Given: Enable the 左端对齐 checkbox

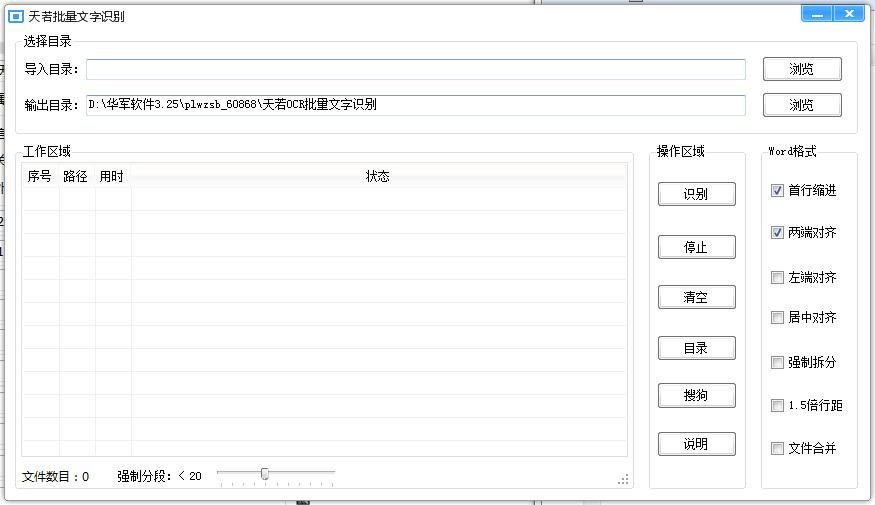Looking at the screenshot, I should click(x=778, y=278).
